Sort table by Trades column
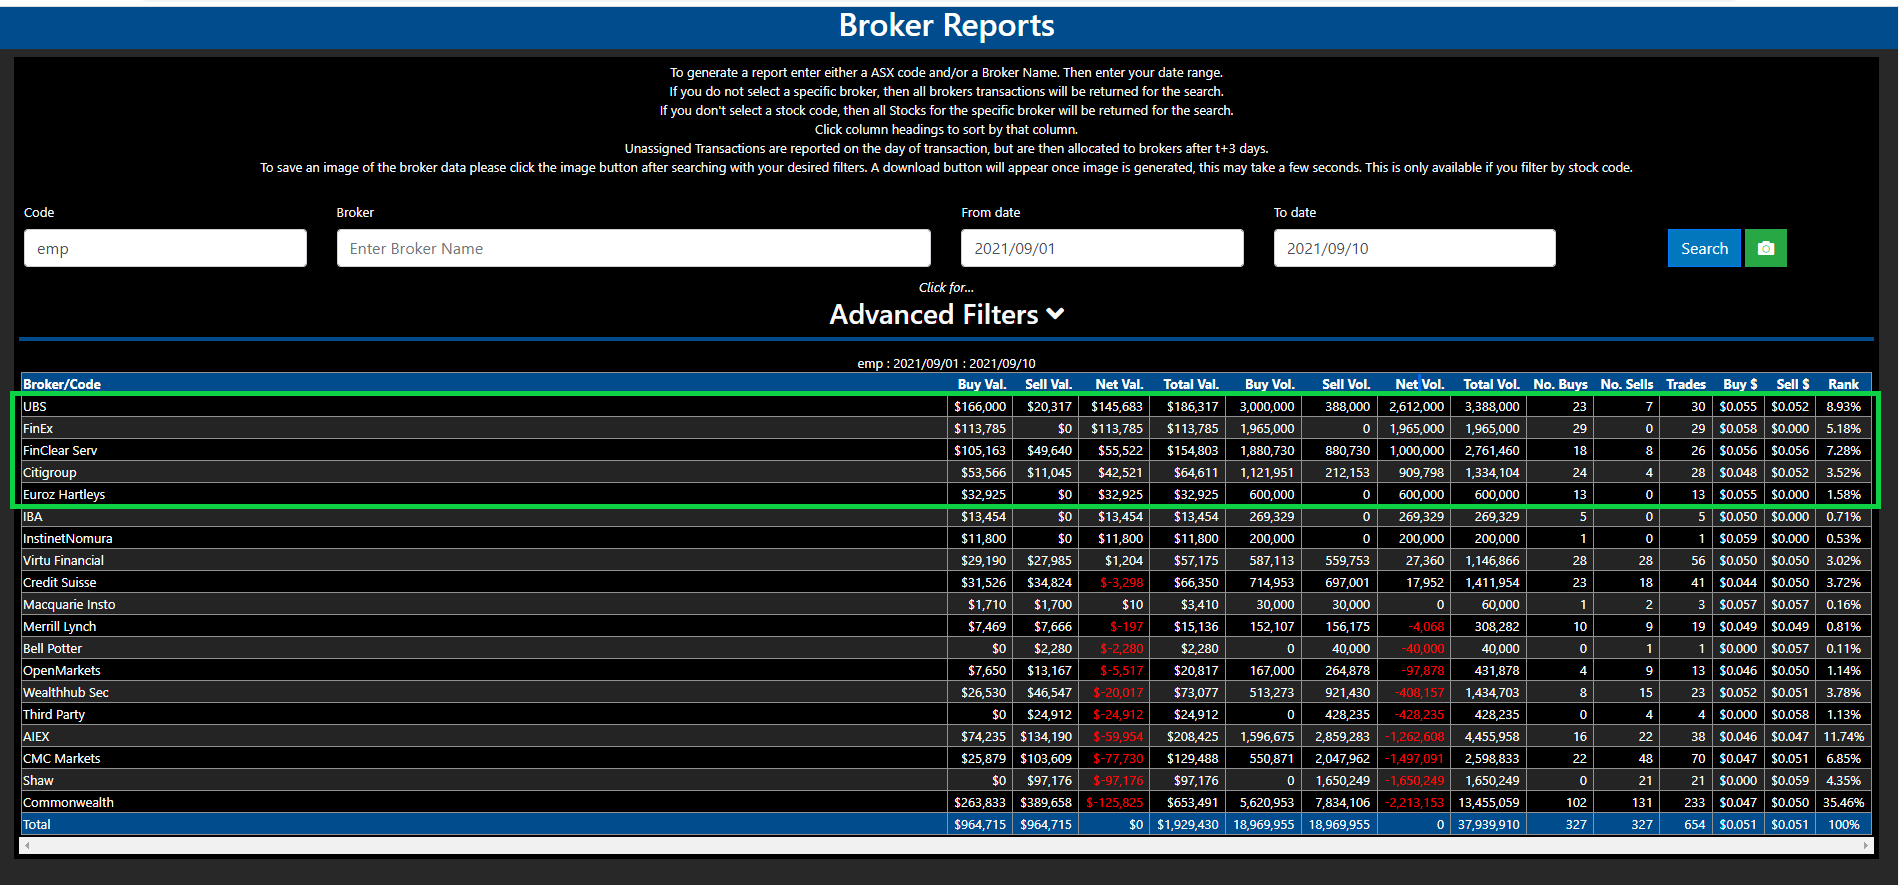Viewport: 1899px width, 885px height. (1686, 384)
